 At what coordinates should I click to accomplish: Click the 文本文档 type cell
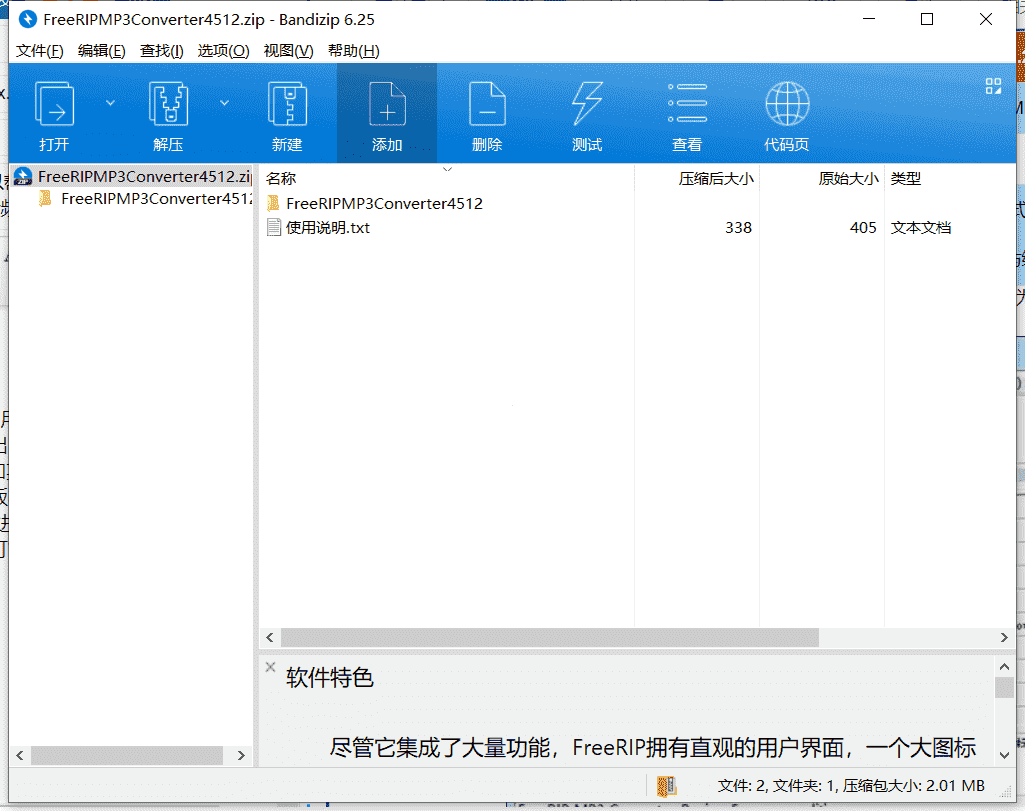pyautogui.click(x=921, y=227)
